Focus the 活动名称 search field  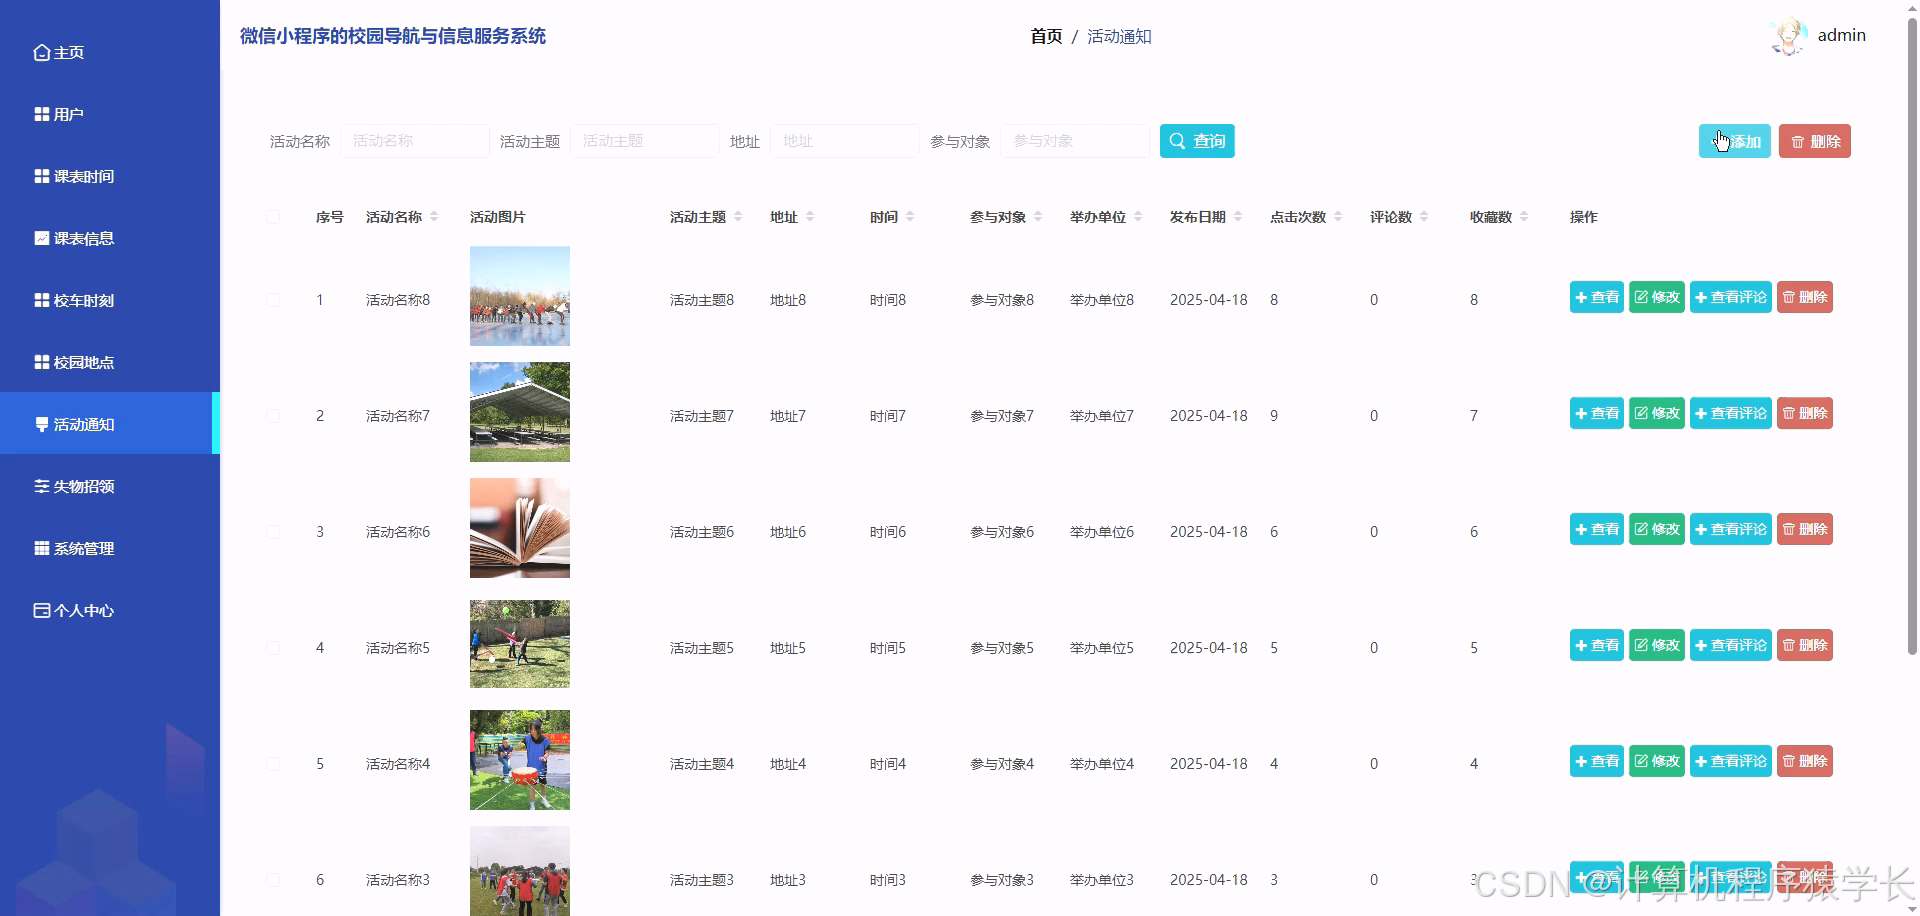click(x=415, y=141)
